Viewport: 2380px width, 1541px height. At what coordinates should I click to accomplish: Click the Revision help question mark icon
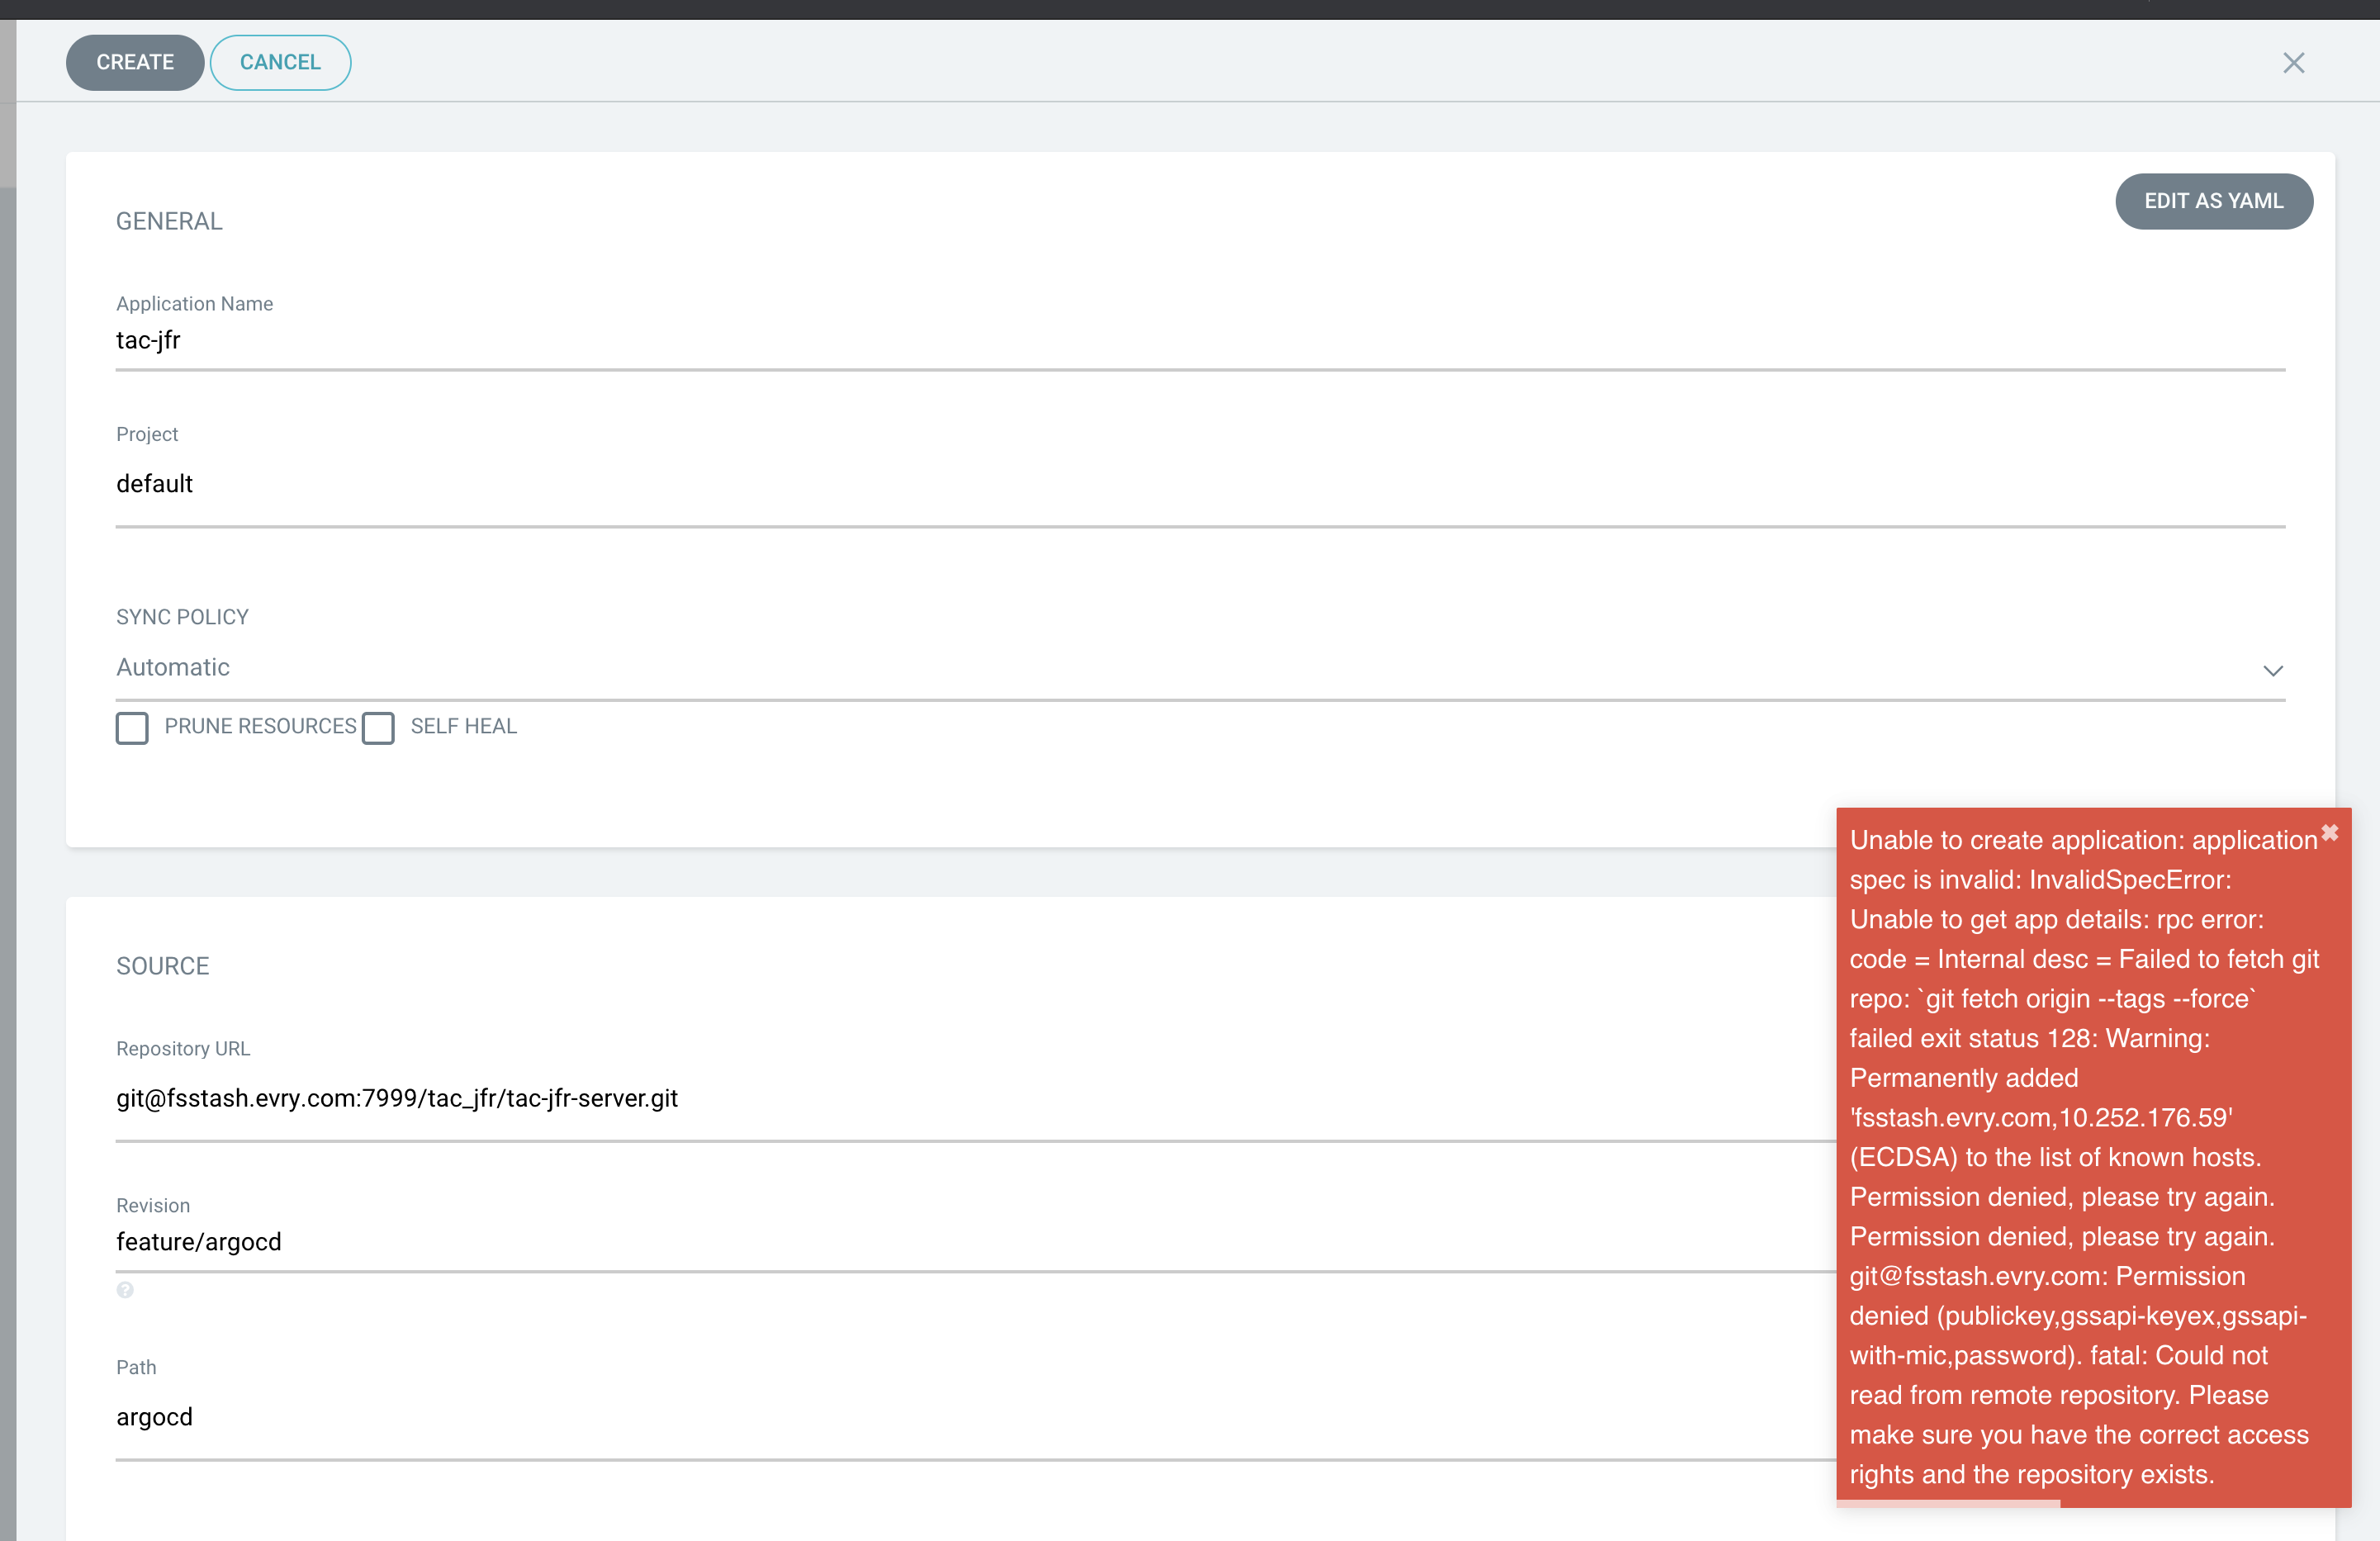[x=126, y=1290]
